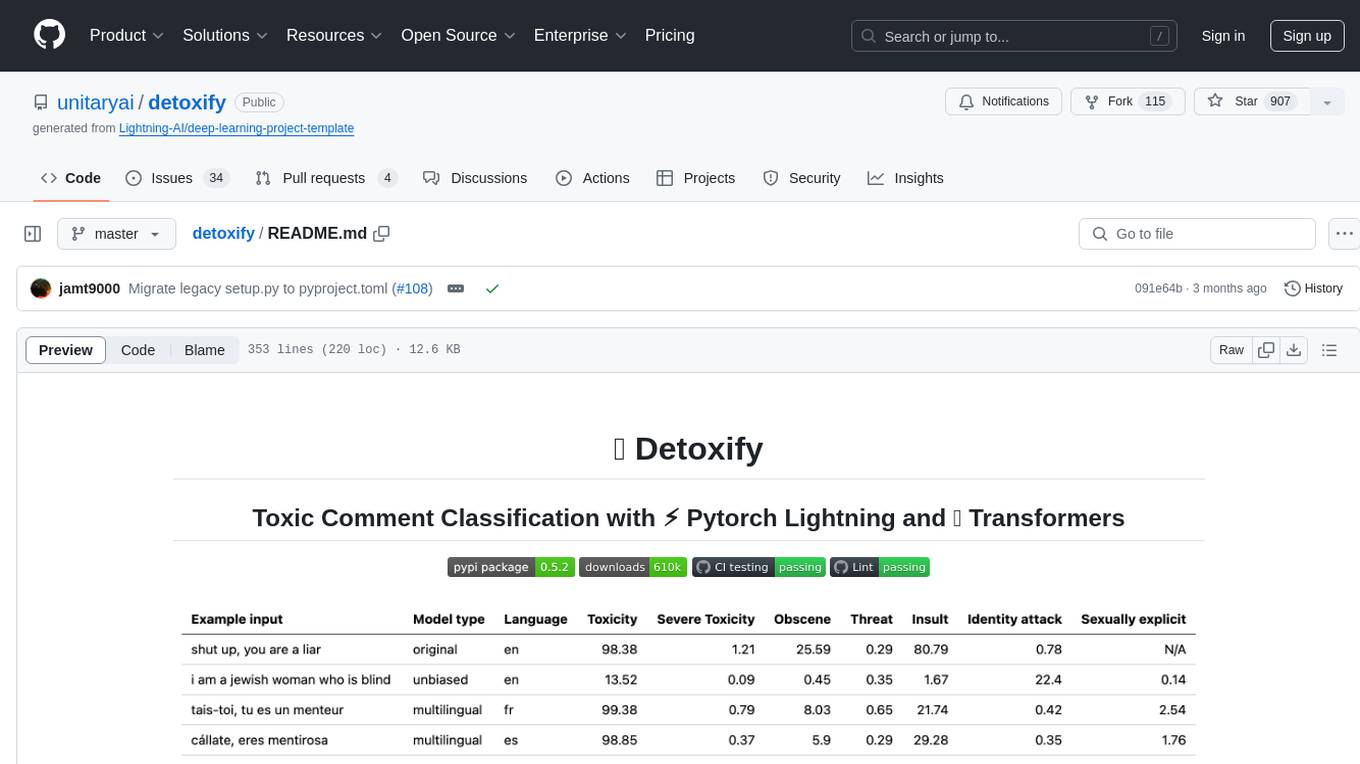Click the Detoxify heading
The image size is (1360, 764).
pyautogui.click(x=688, y=448)
